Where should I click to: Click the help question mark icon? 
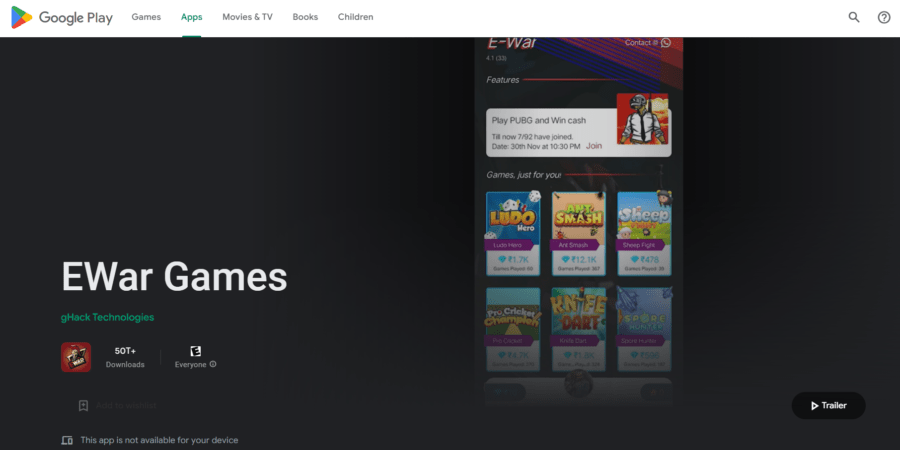click(884, 17)
